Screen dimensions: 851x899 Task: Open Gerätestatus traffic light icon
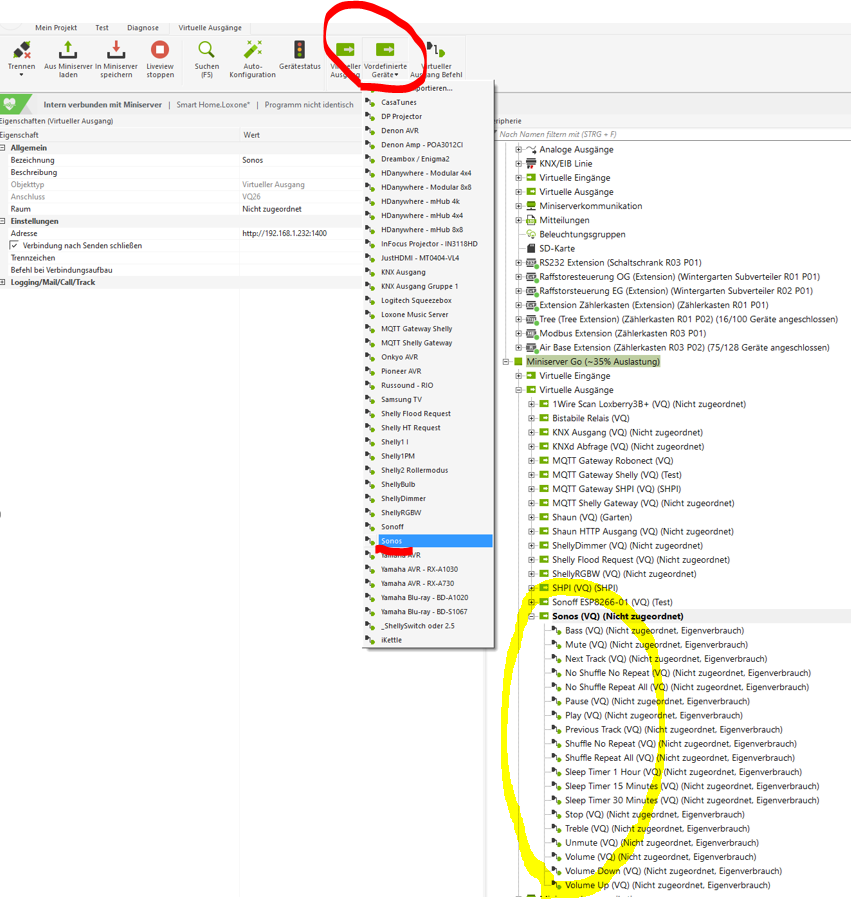point(299,50)
